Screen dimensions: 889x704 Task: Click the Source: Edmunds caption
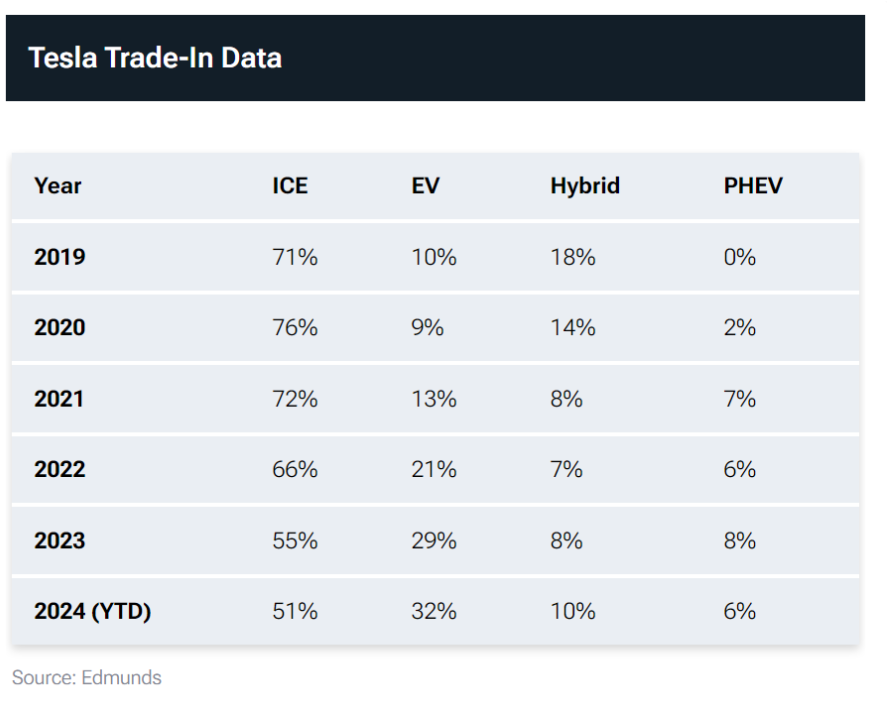pos(87,678)
